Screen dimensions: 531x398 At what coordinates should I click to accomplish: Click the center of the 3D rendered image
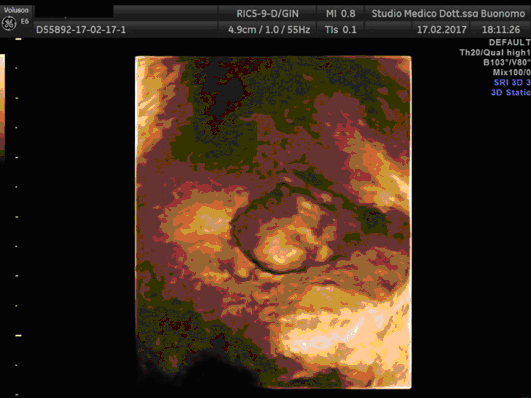click(x=273, y=222)
